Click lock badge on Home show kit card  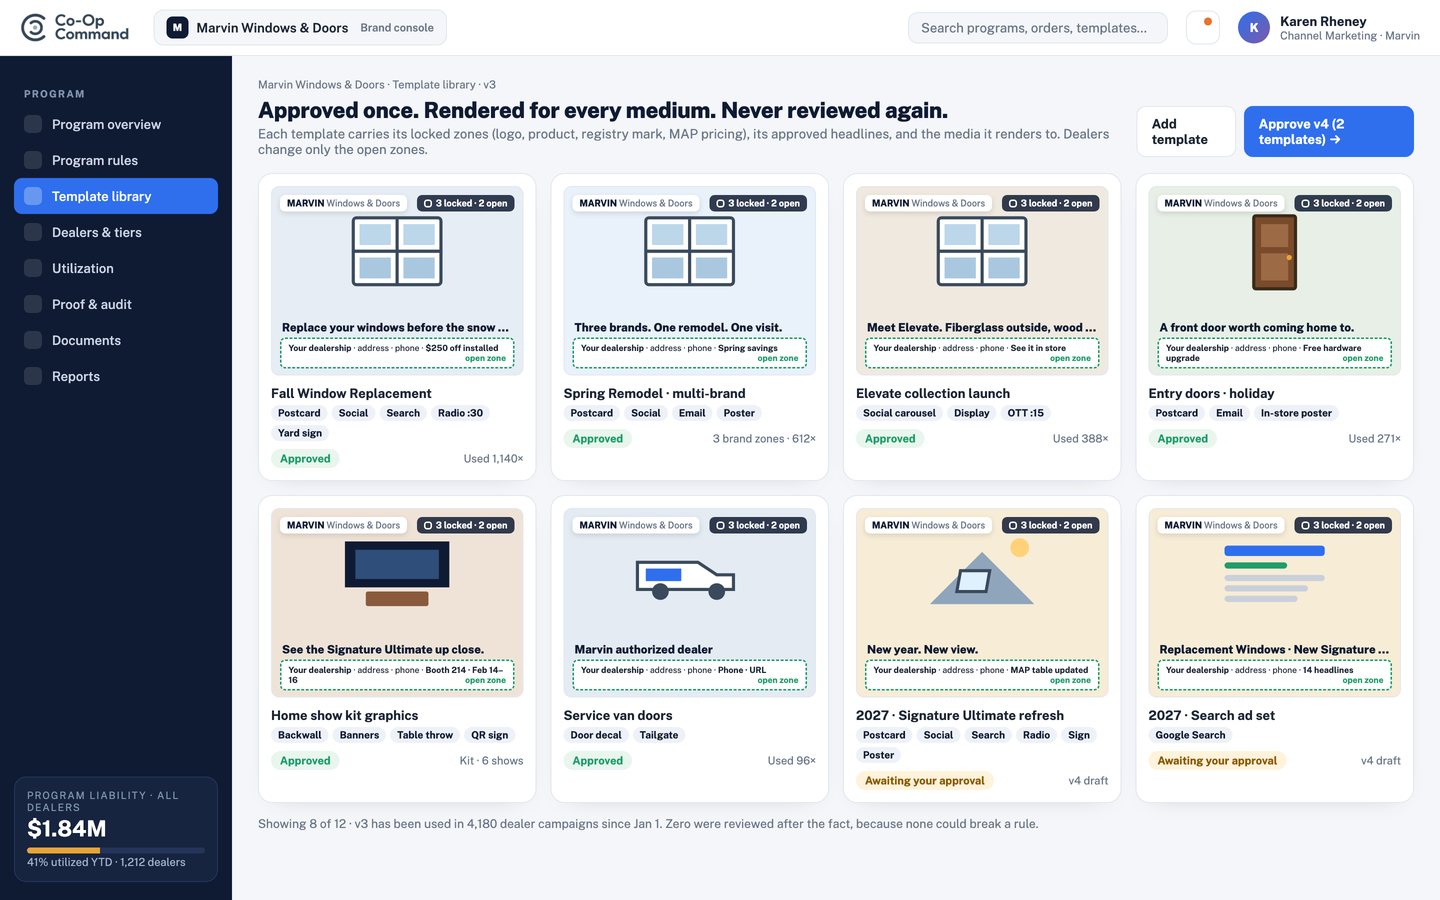tap(465, 525)
